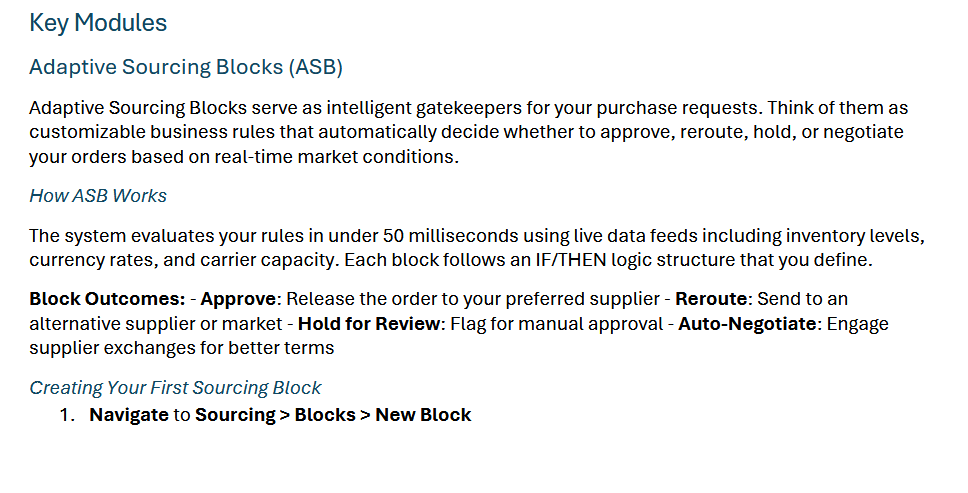The image size is (968, 493).
Task: Click the list number "1."
Action: pos(66,414)
